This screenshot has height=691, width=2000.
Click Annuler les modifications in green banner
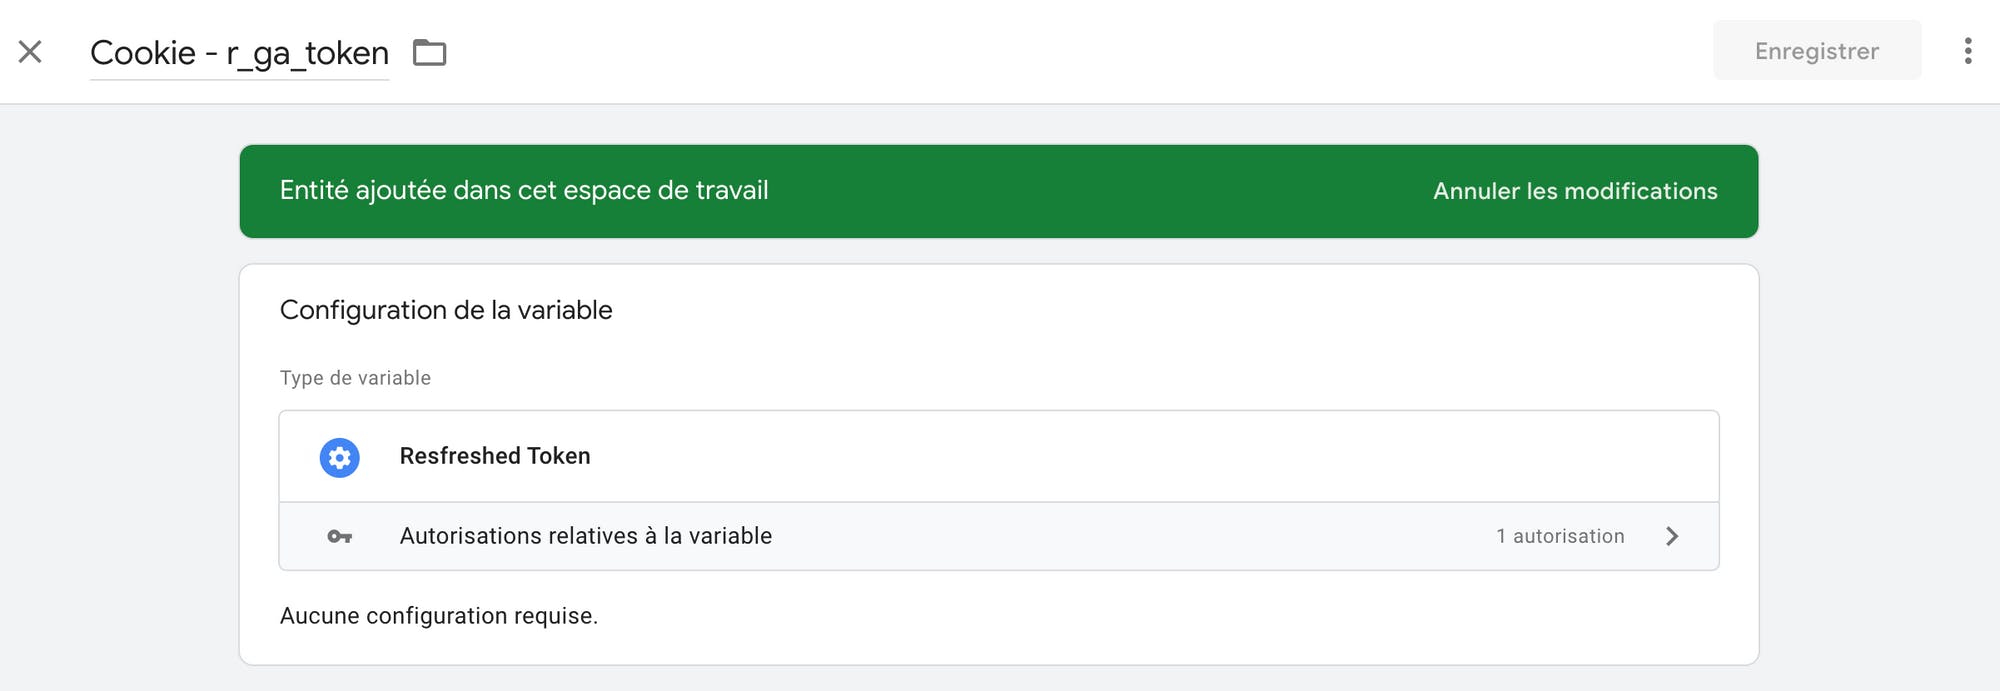[1575, 191]
